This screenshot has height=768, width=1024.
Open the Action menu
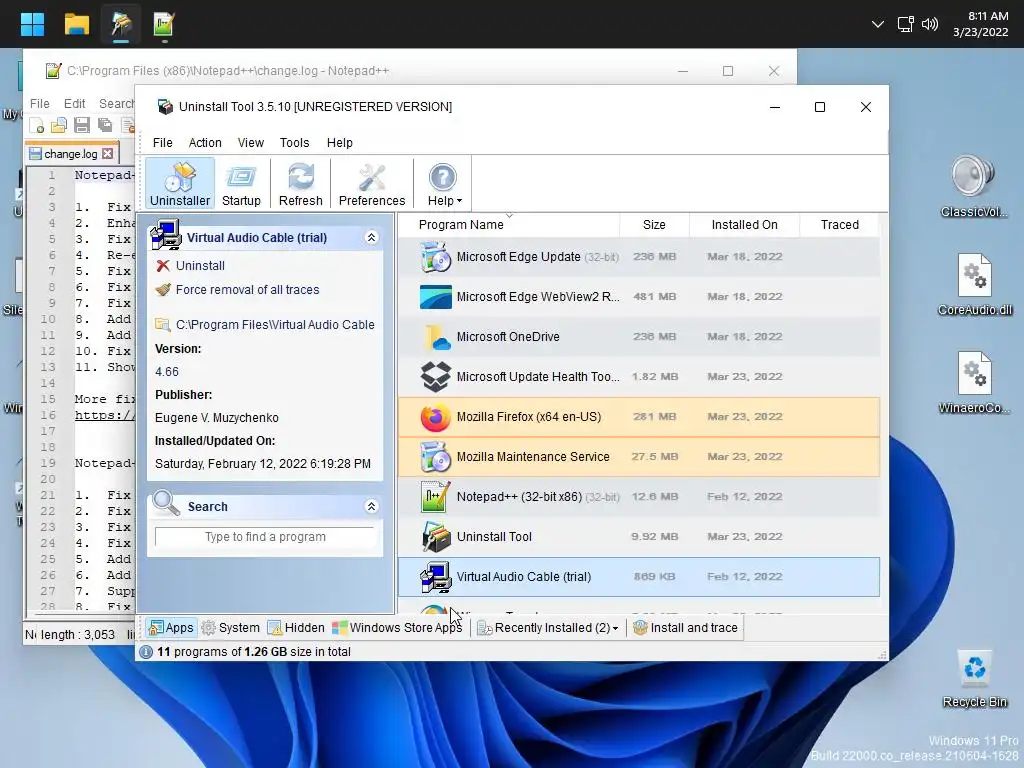(x=205, y=142)
